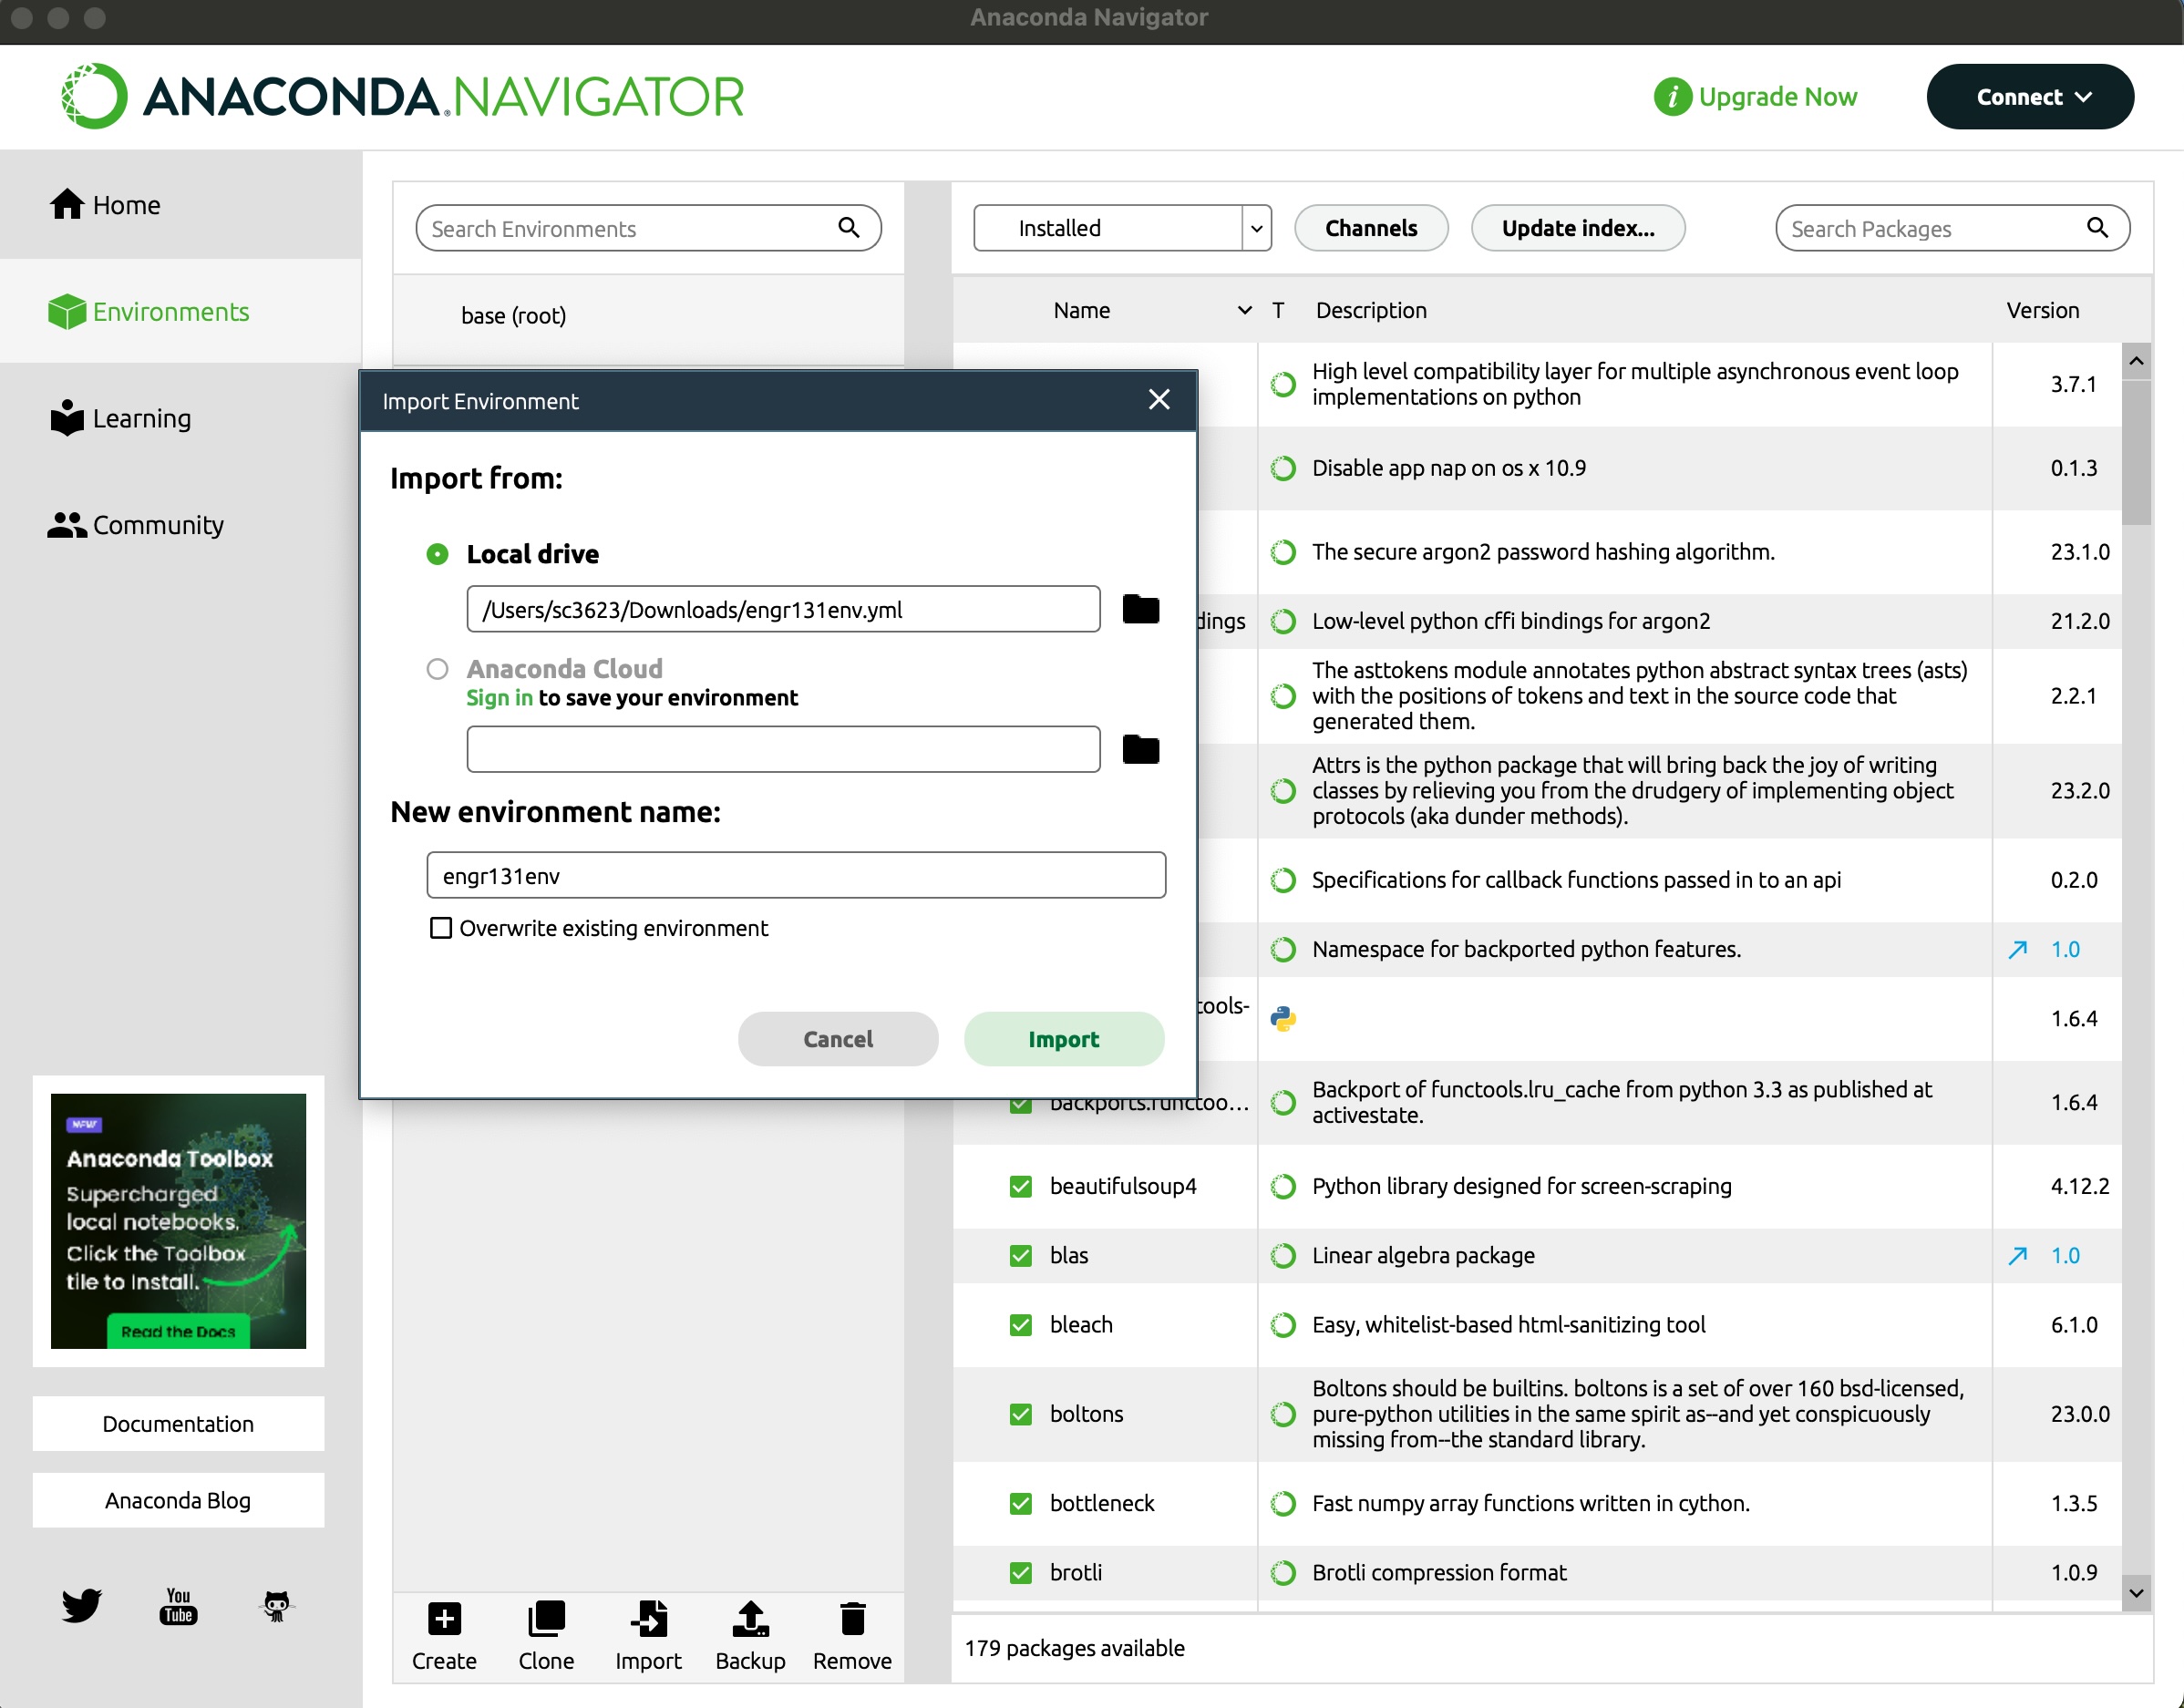Click the Update index... button

point(1578,228)
